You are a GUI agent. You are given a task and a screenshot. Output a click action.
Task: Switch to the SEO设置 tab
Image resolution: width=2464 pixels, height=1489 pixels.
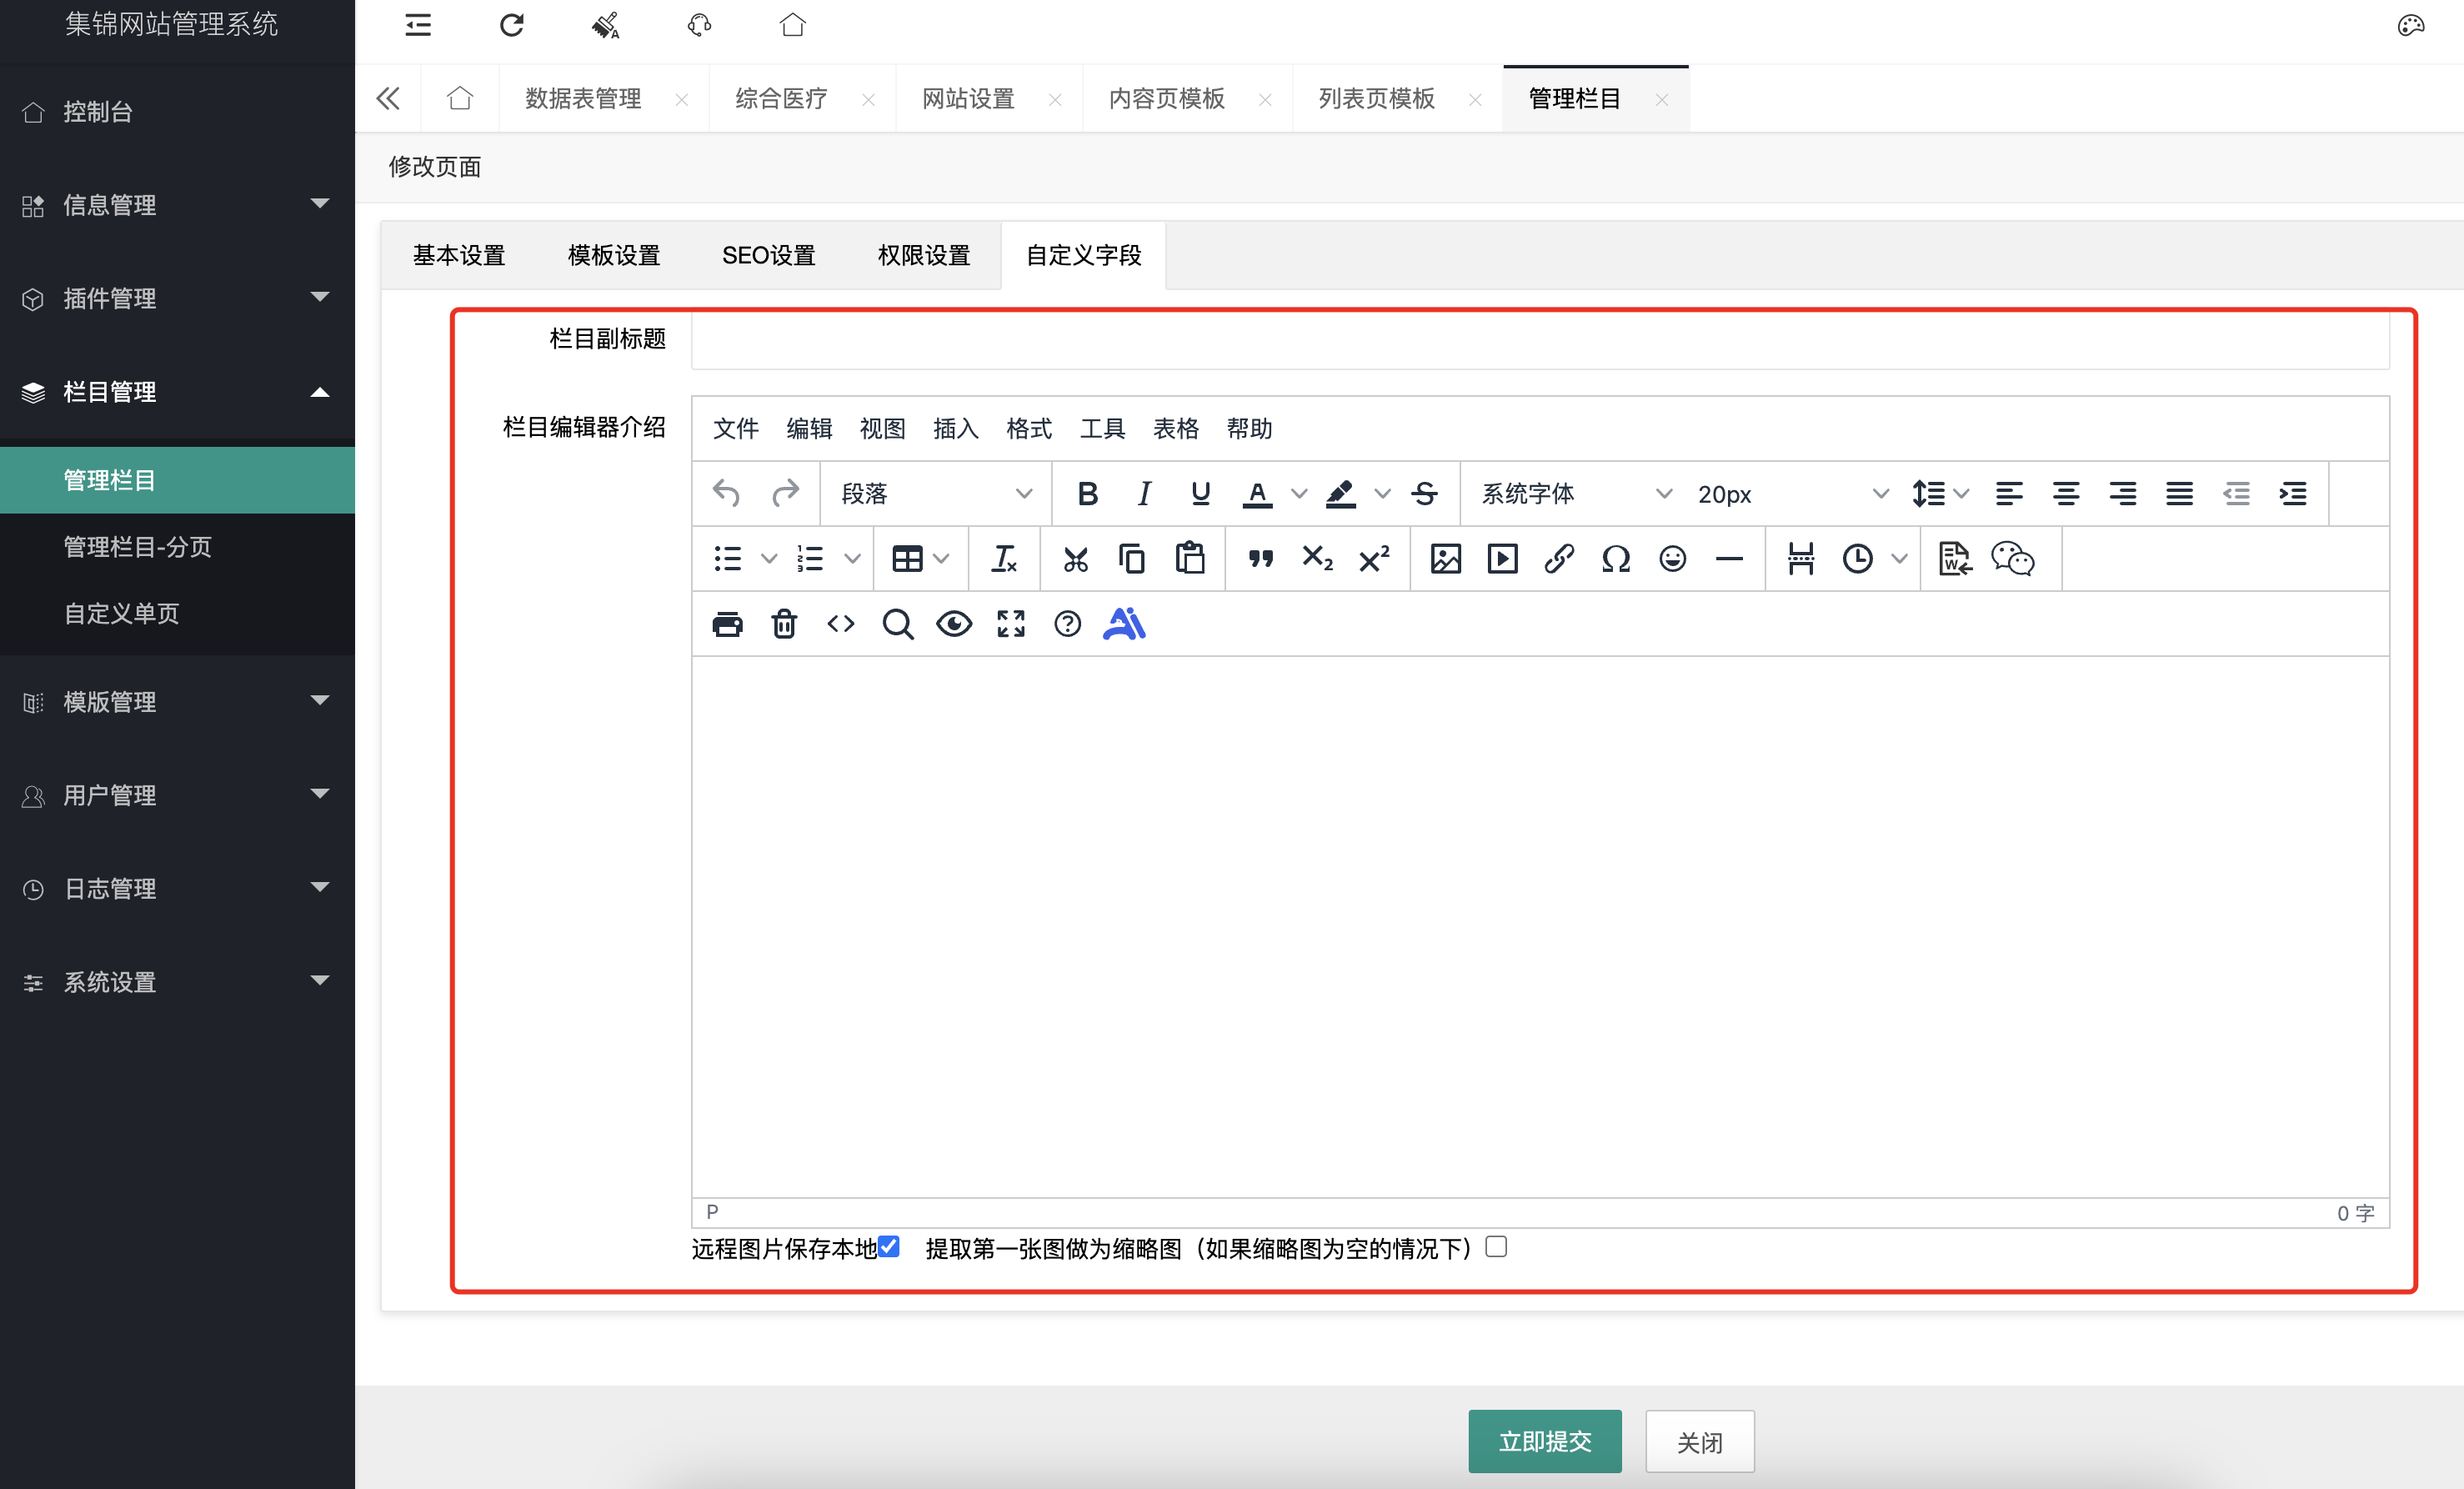768,255
